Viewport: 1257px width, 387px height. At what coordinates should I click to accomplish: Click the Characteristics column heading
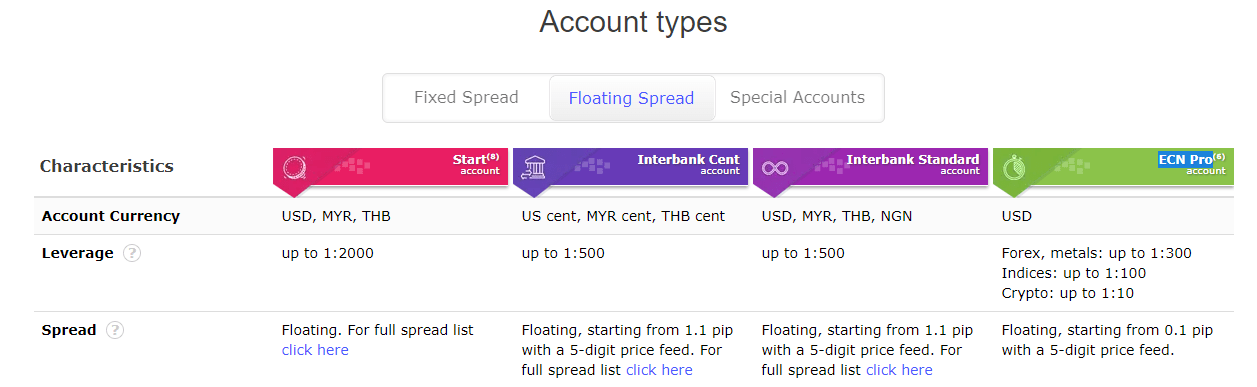click(107, 166)
